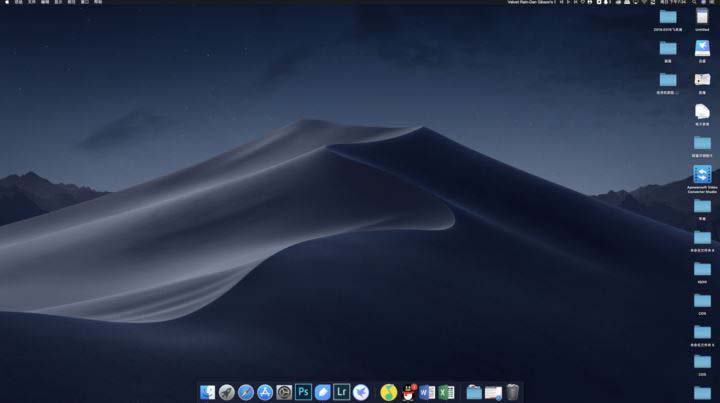The height and width of the screenshot is (403, 720).
Task: Launch Microsoft Excel from the Dock
Action: pos(446,392)
